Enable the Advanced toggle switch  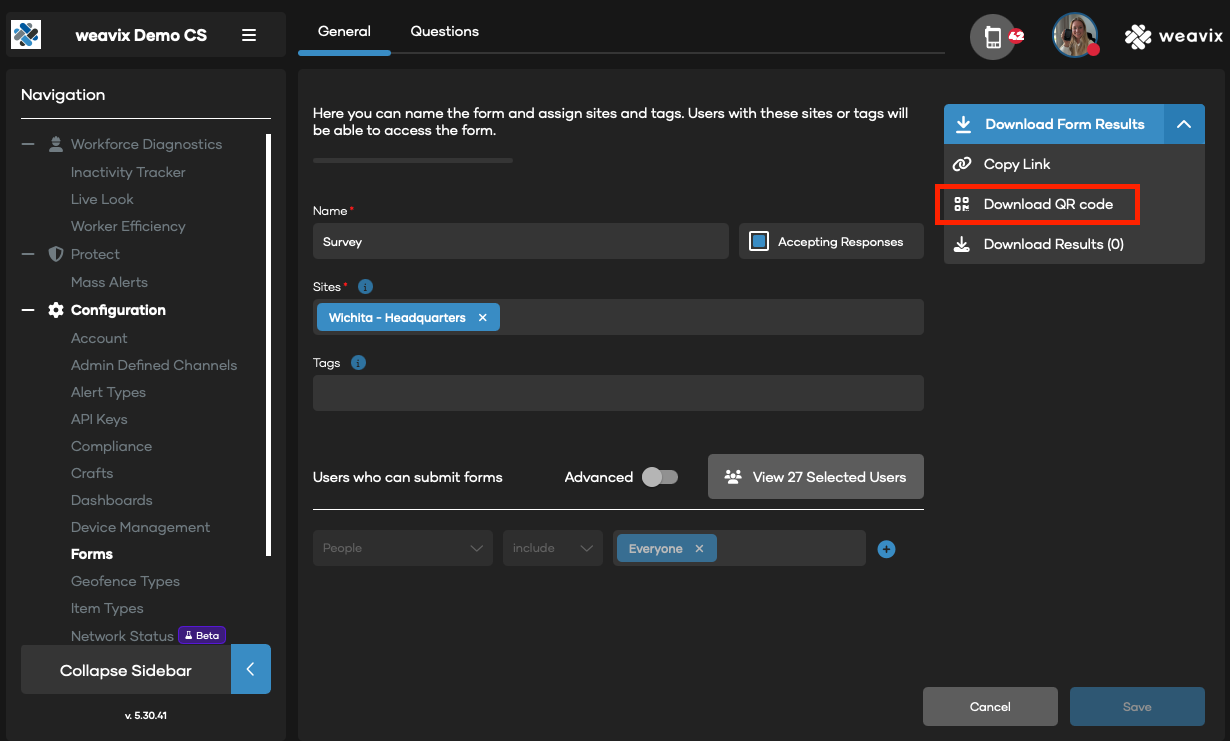pyautogui.click(x=660, y=477)
